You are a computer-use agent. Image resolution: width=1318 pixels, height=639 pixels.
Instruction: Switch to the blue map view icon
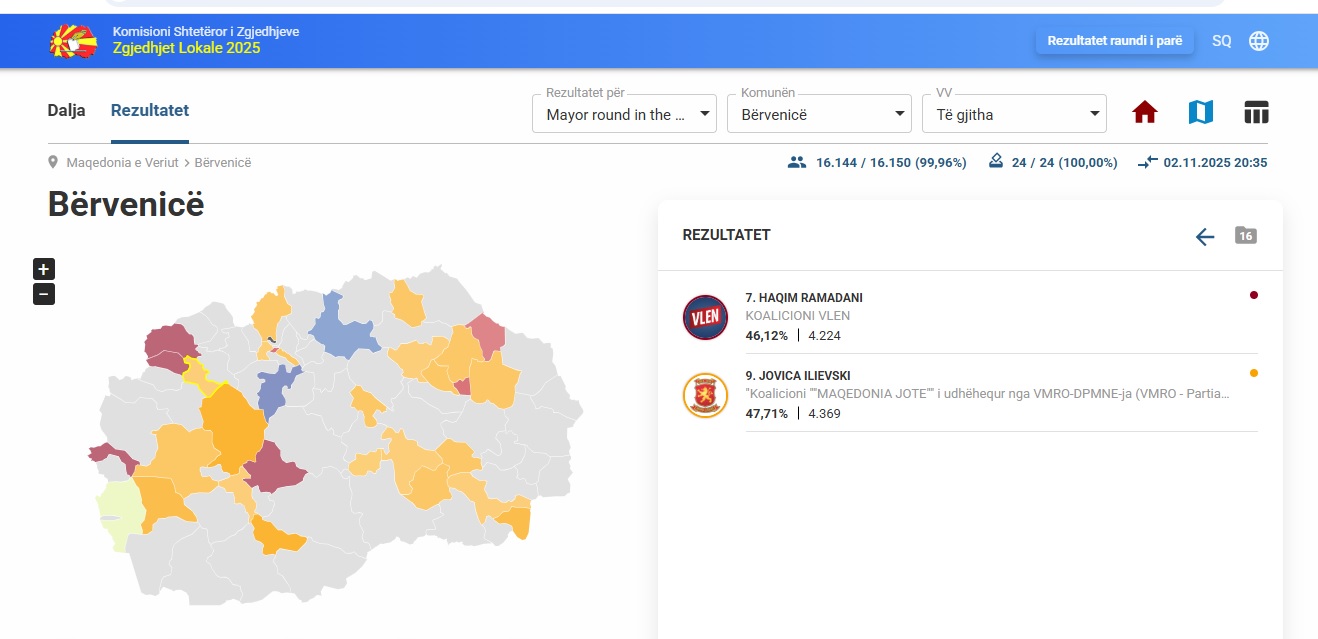(1200, 113)
